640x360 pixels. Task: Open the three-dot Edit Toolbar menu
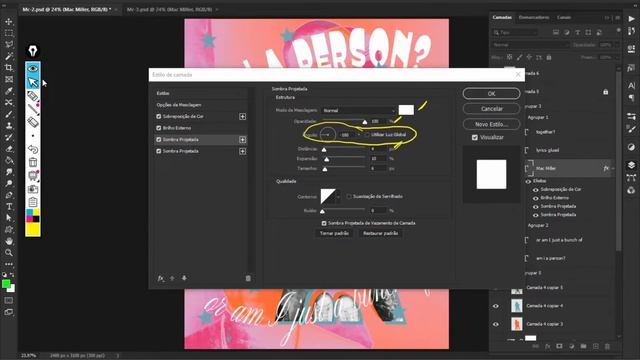click(9, 264)
